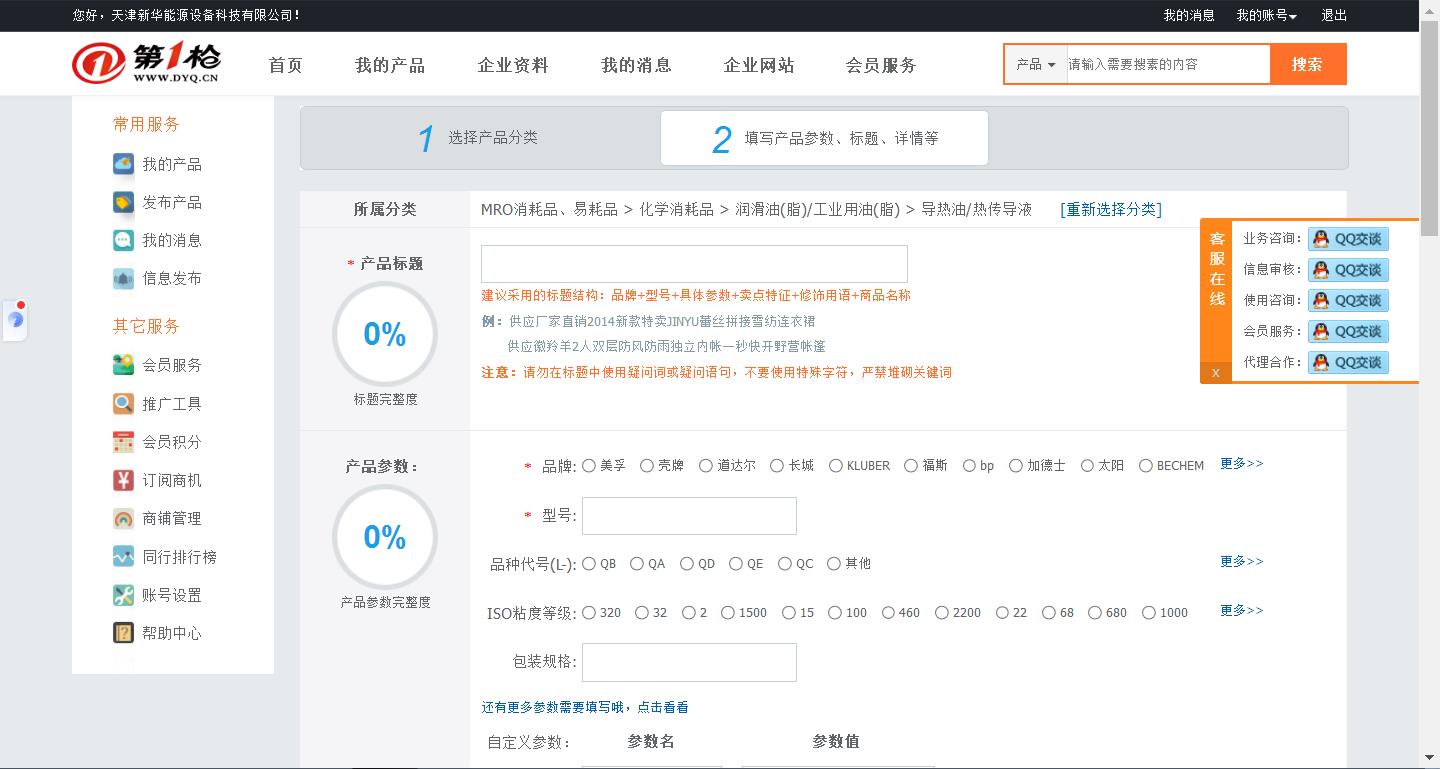
Task: Click 退出 in top bar
Action: [1334, 15]
